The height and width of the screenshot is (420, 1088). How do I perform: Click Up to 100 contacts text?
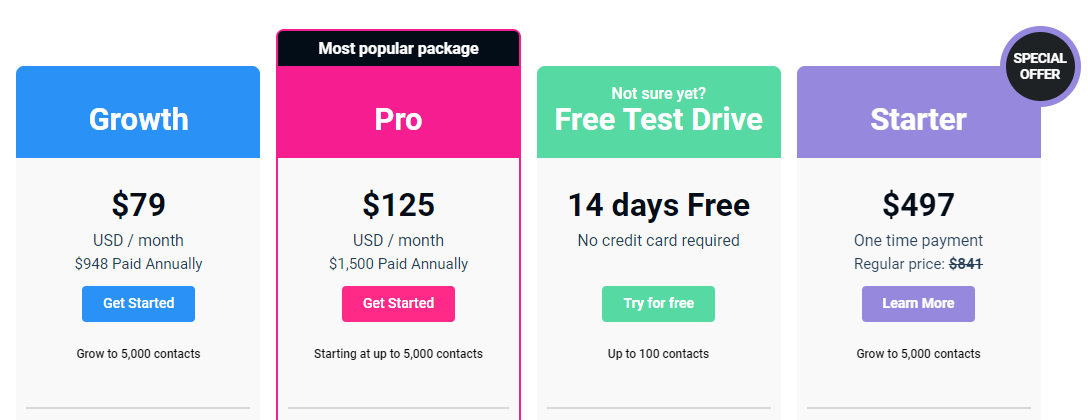(658, 354)
